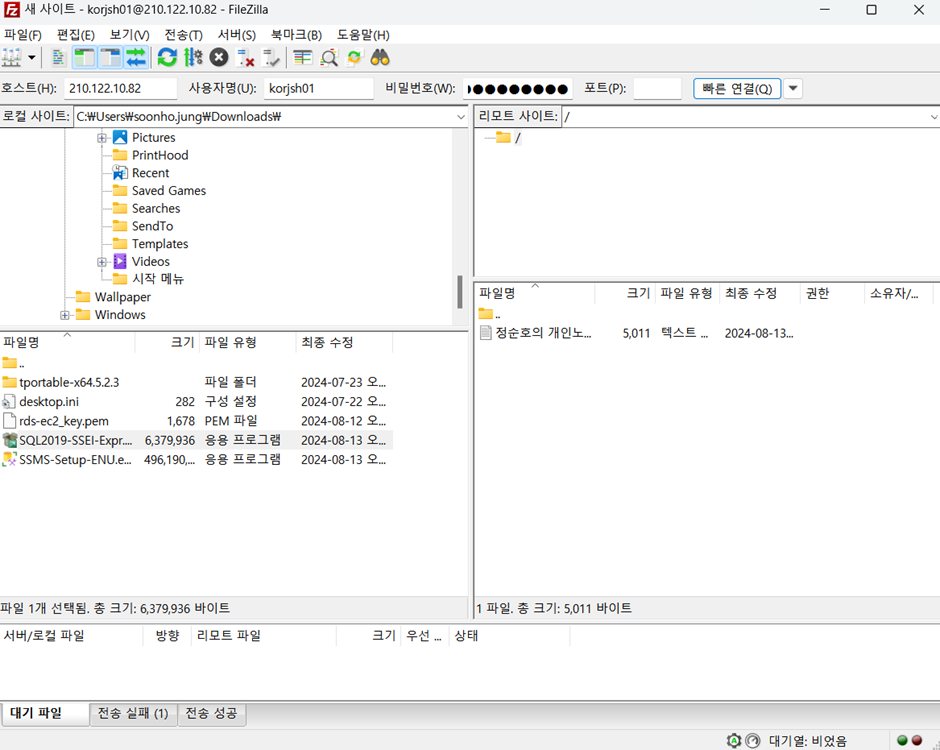This screenshot has height=750, width=940.
Task: Click the disconnect from server icon
Action: [x=245, y=57]
